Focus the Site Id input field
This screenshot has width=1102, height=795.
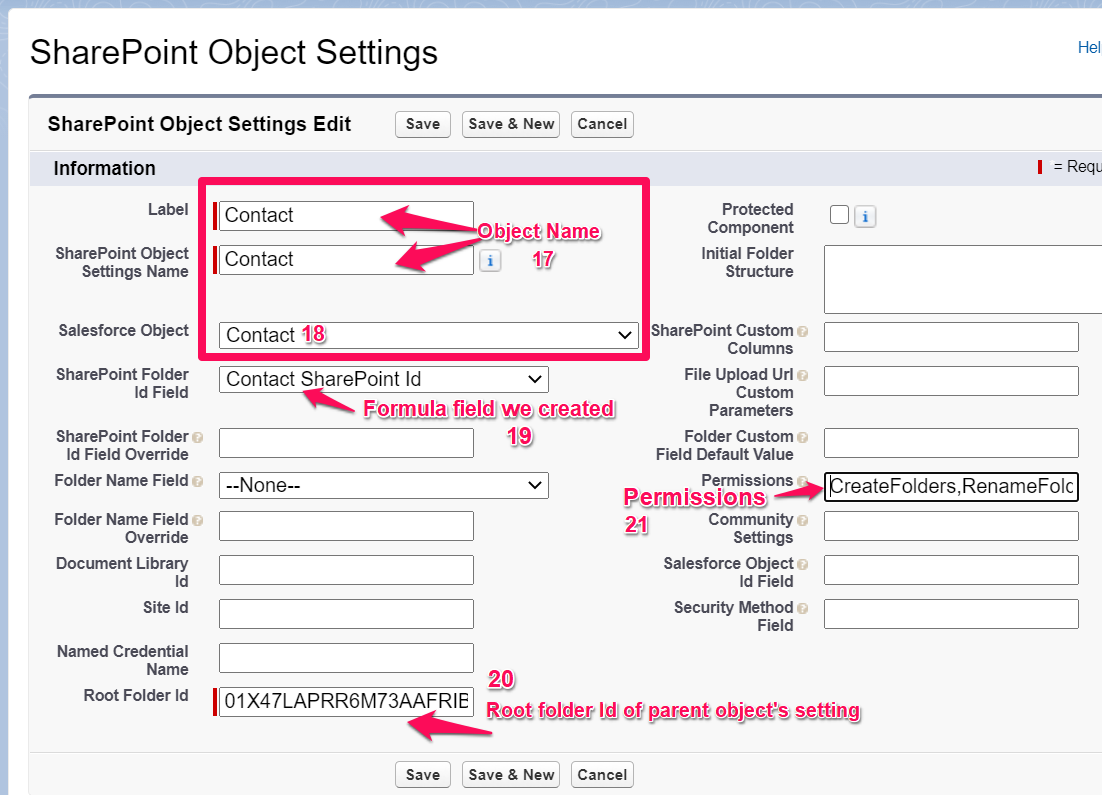pyautogui.click(x=346, y=614)
